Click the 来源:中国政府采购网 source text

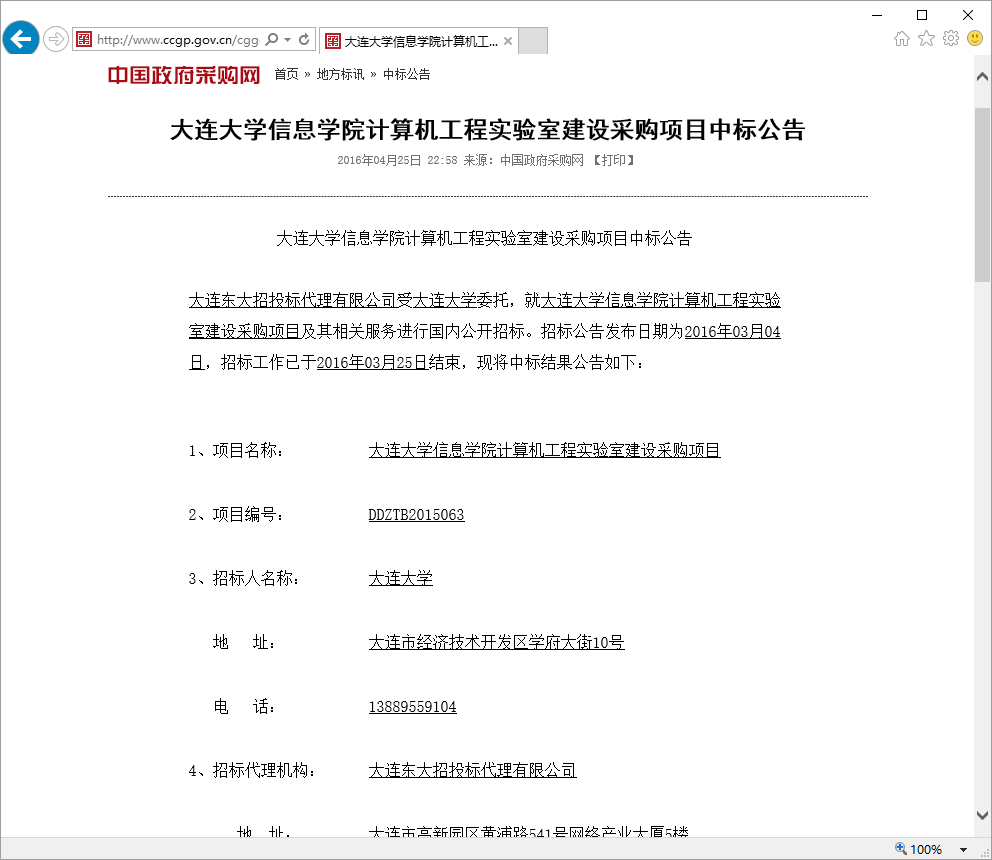pyautogui.click(x=524, y=161)
